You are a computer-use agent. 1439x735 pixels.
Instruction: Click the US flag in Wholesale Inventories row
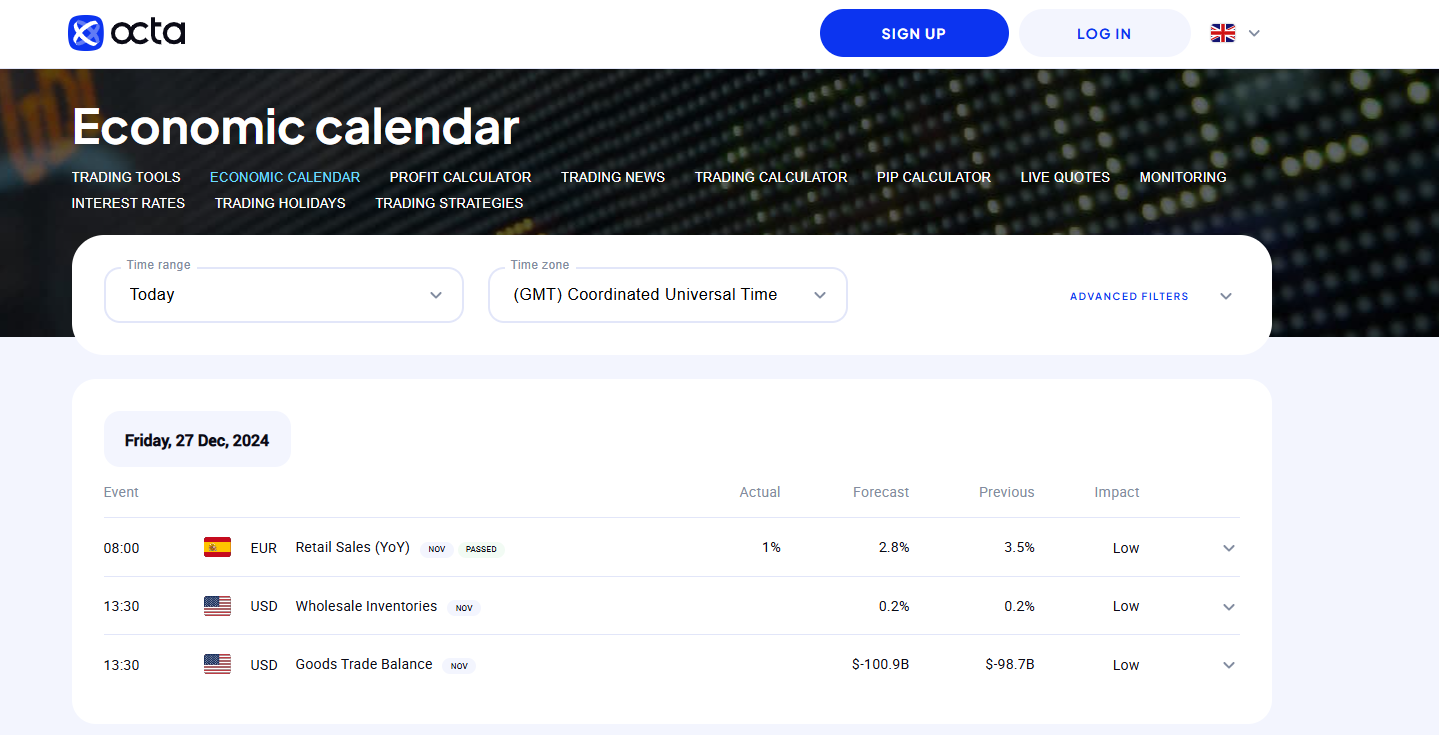click(217, 606)
